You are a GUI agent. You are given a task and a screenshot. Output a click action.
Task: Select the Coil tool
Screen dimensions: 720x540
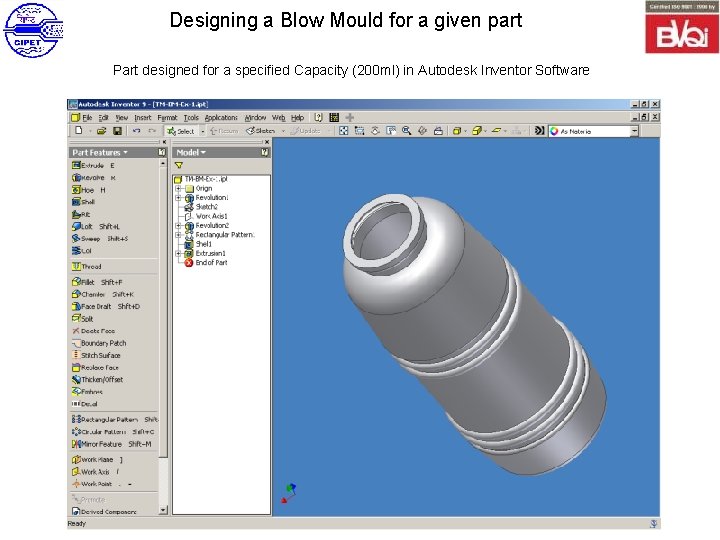pos(82,251)
